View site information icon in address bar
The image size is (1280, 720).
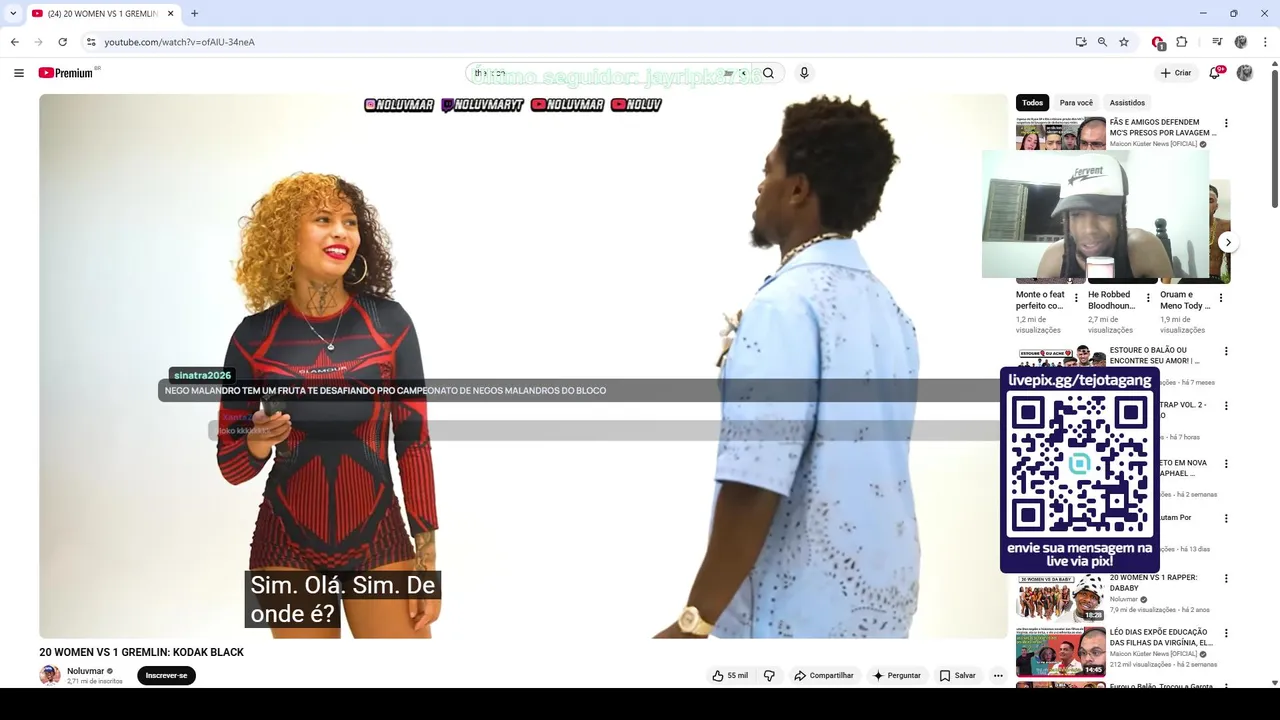[x=91, y=42]
